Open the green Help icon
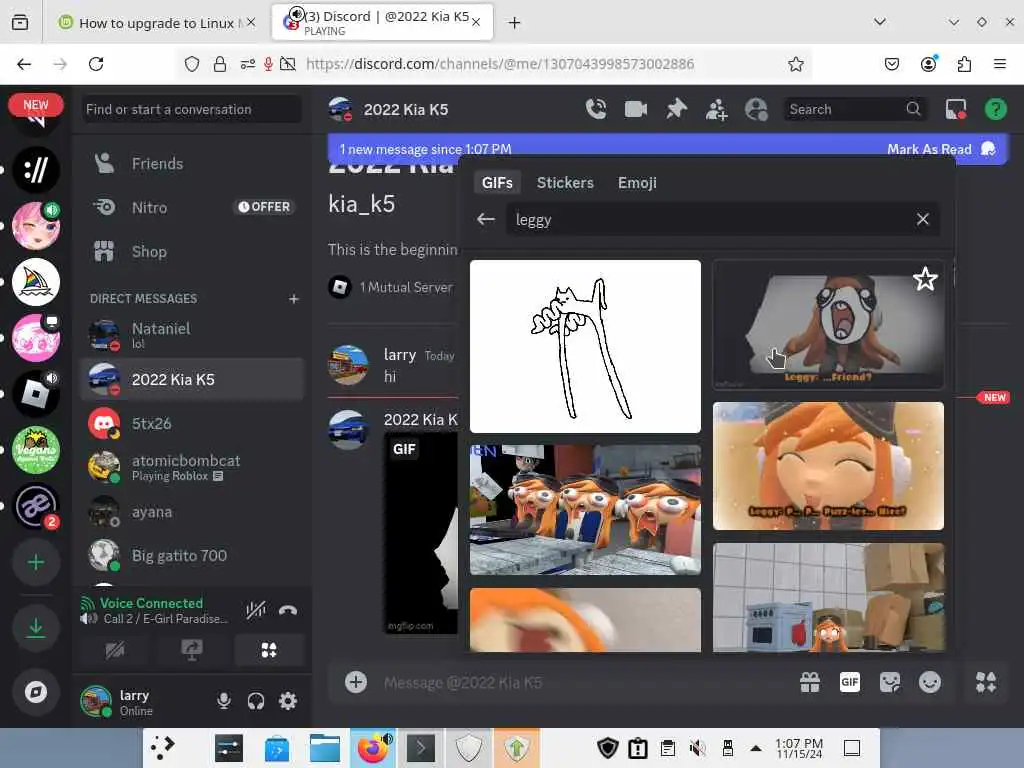1024x768 pixels. coord(995,109)
